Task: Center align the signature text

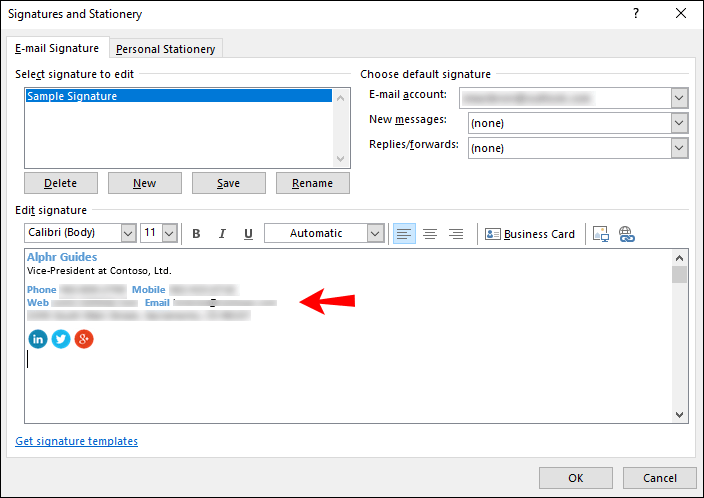Action: point(430,234)
